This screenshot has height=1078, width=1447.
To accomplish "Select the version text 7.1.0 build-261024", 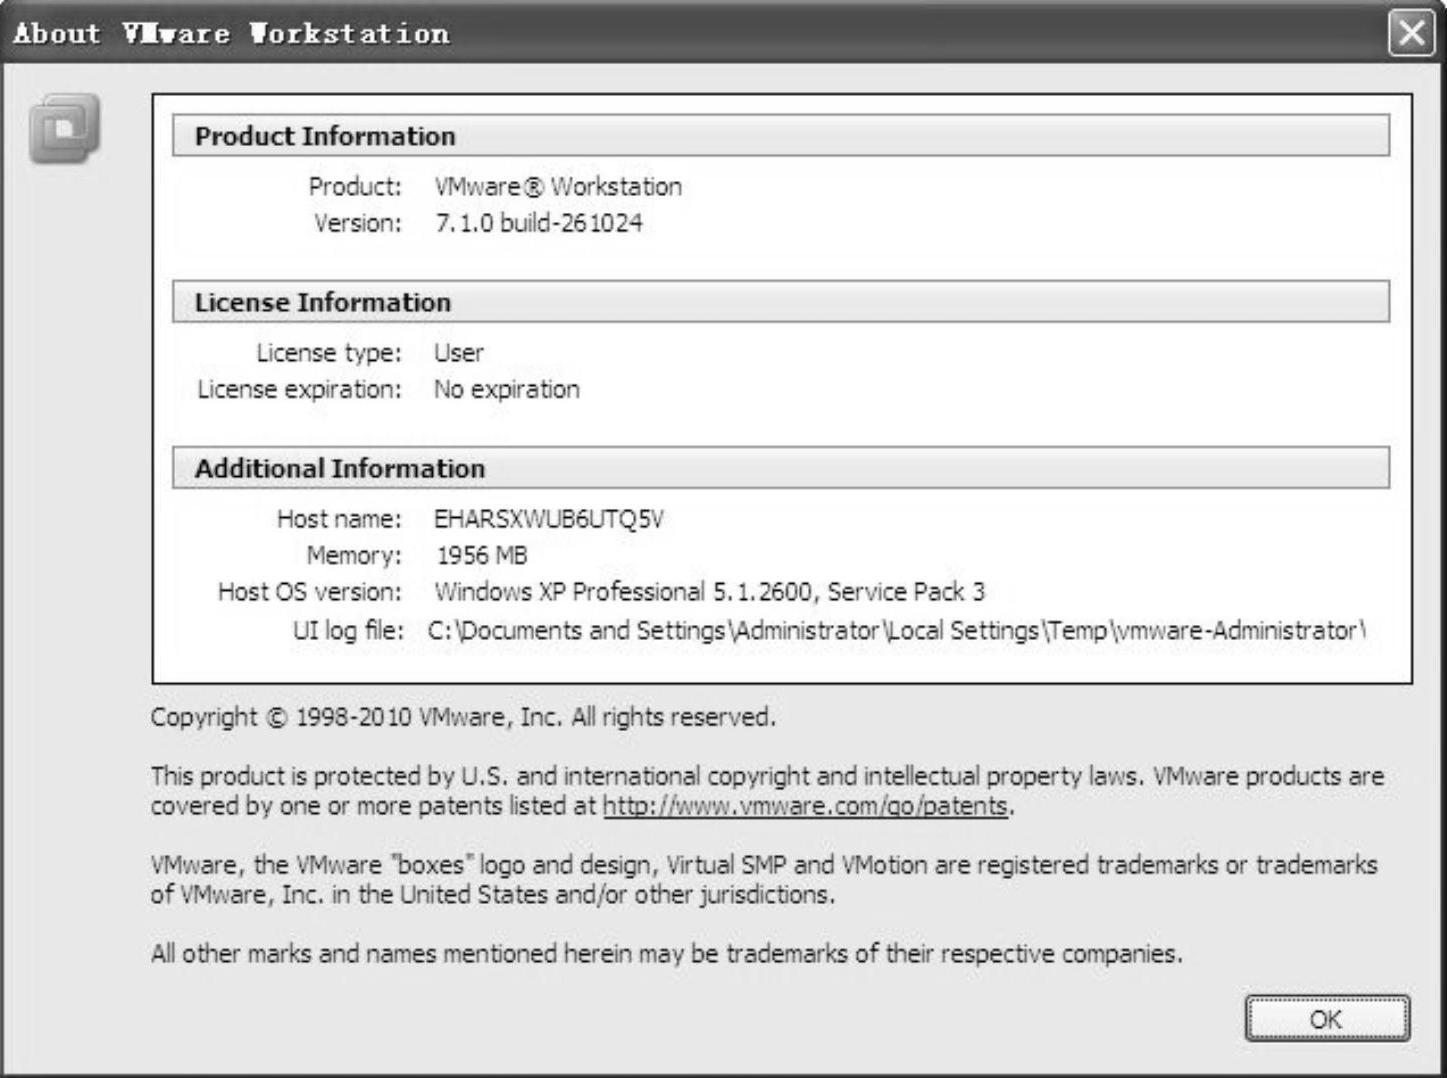I will click(539, 223).
